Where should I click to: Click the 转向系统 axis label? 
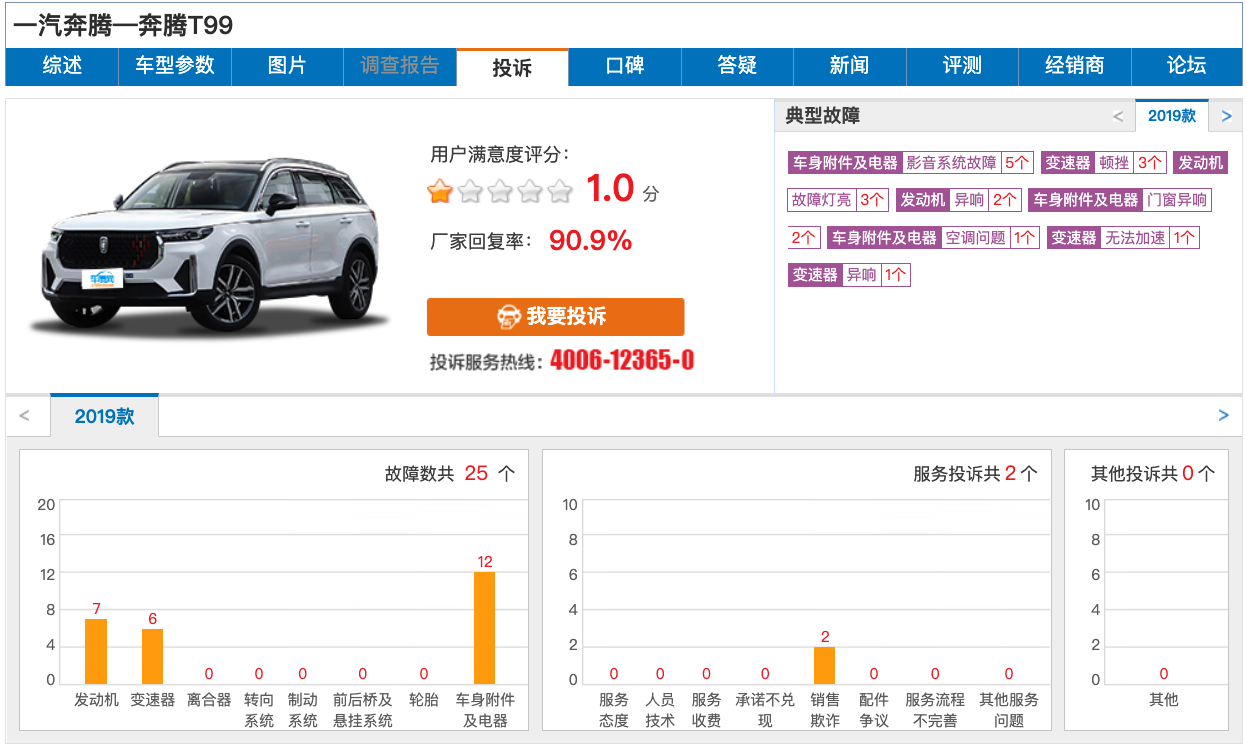click(259, 710)
